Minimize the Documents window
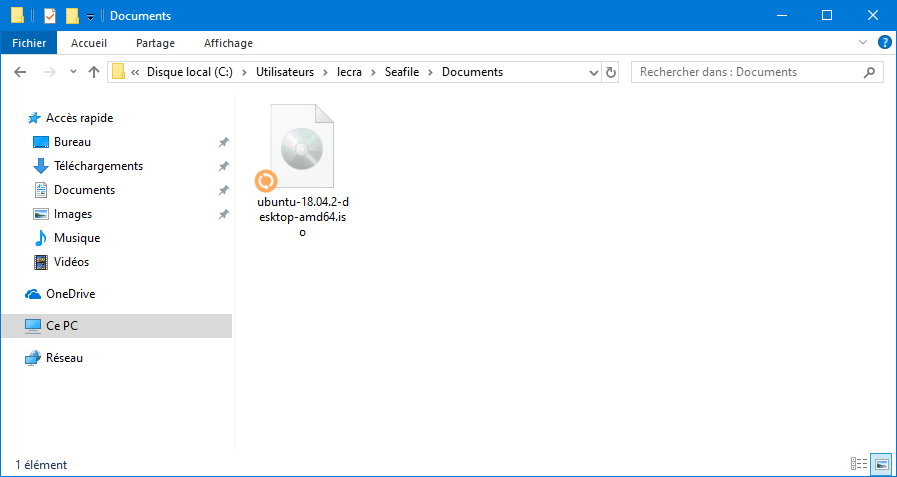The width and height of the screenshot is (897, 477). (780, 15)
